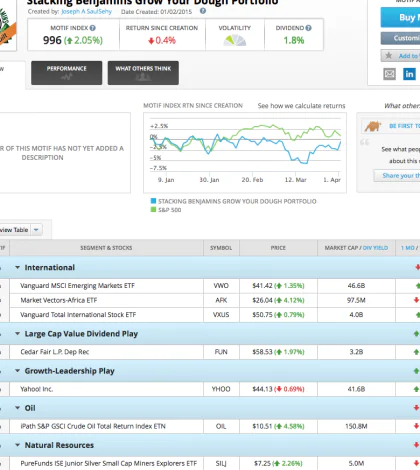Share on LinkedIn icon

(x=409, y=74)
